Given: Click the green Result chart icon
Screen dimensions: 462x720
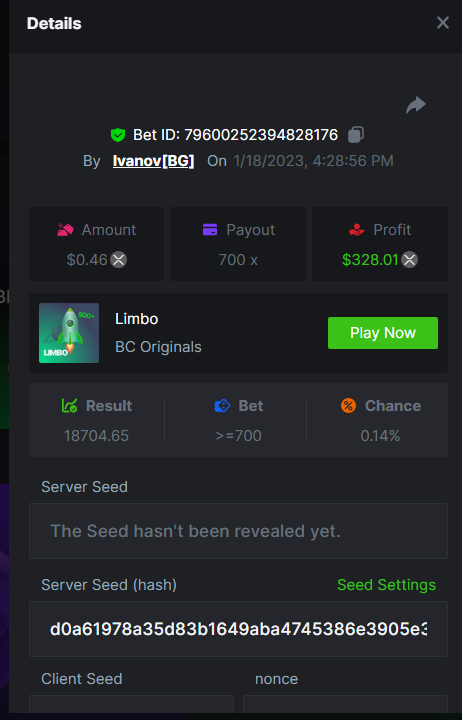Looking at the screenshot, I should (x=69, y=405).
